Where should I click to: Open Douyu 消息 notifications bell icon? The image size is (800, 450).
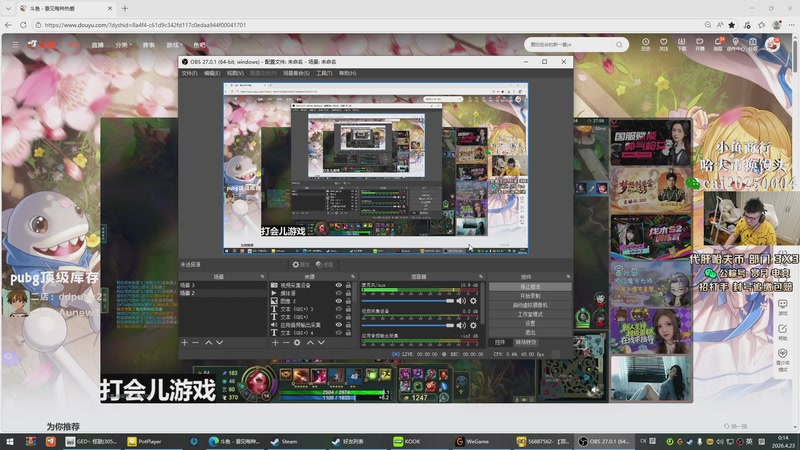718,44
